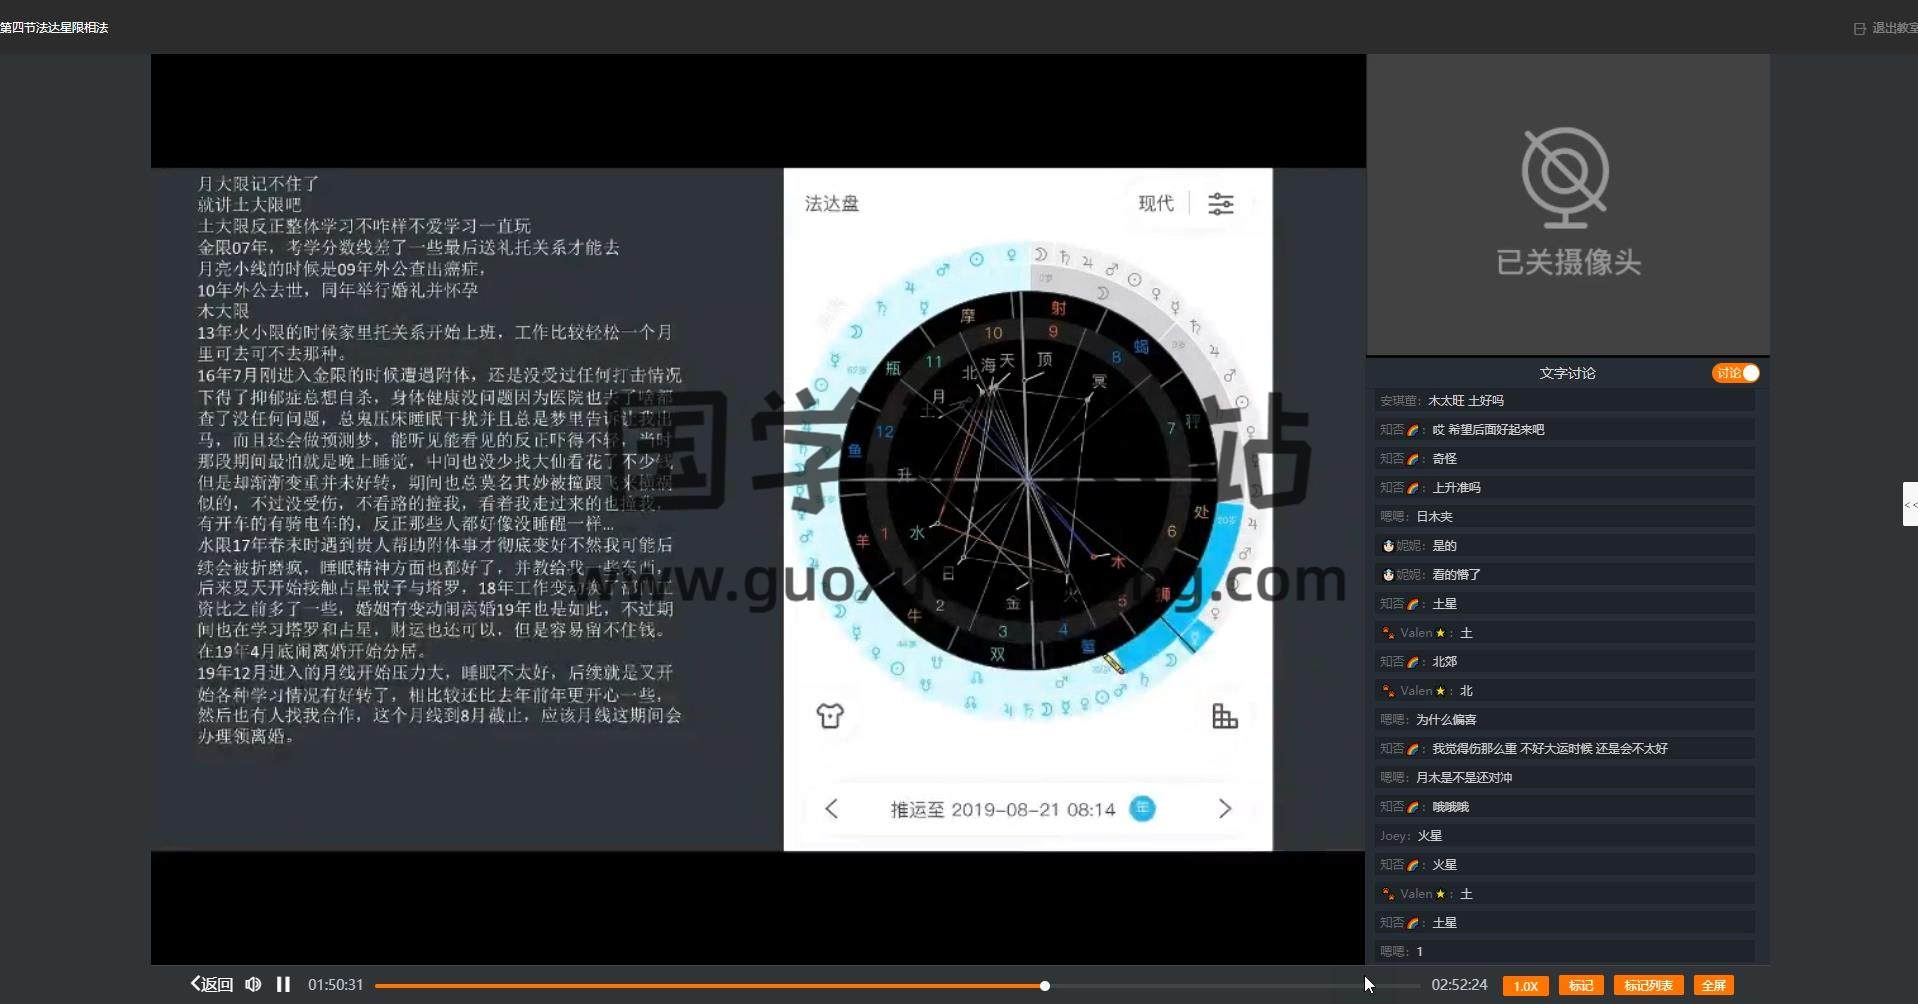Click the current time 01:50:31 label

336,985
